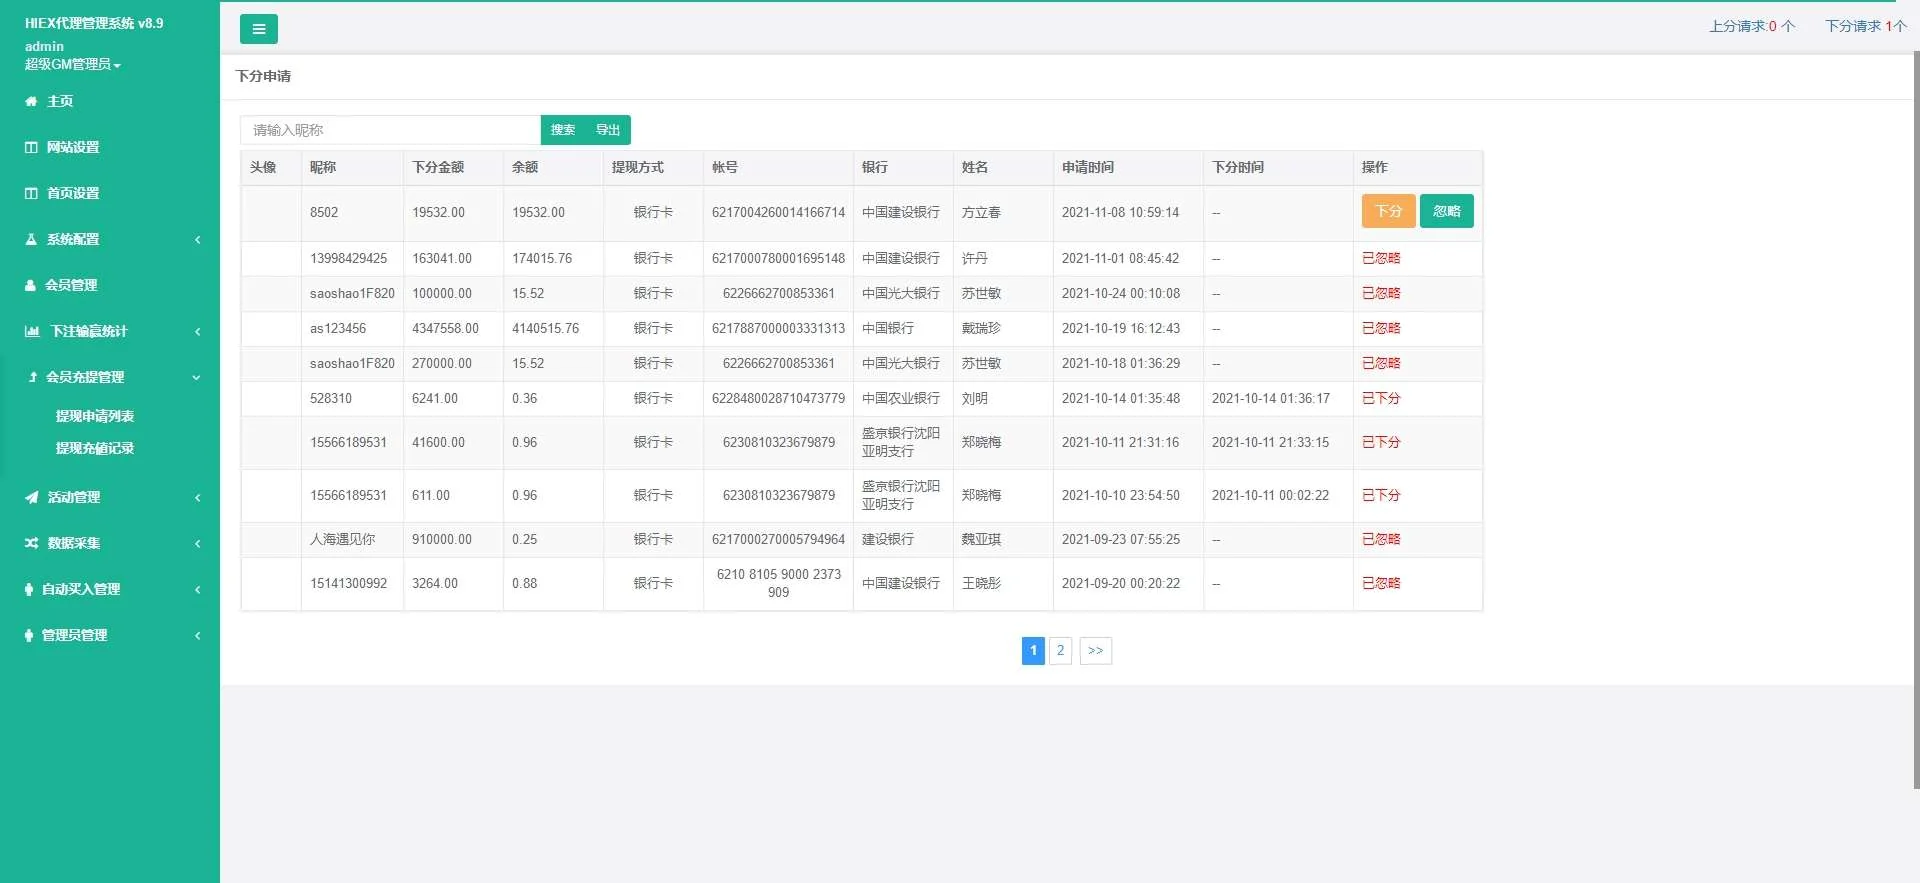
Task: Click the nickname search input field
Action: tap(390, 130)
